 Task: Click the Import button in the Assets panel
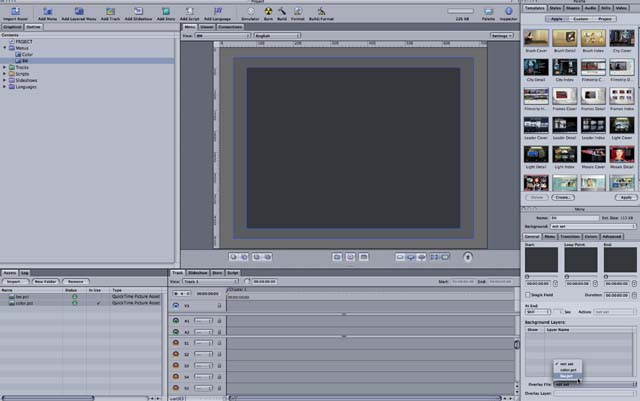click(x=14, y=282)
